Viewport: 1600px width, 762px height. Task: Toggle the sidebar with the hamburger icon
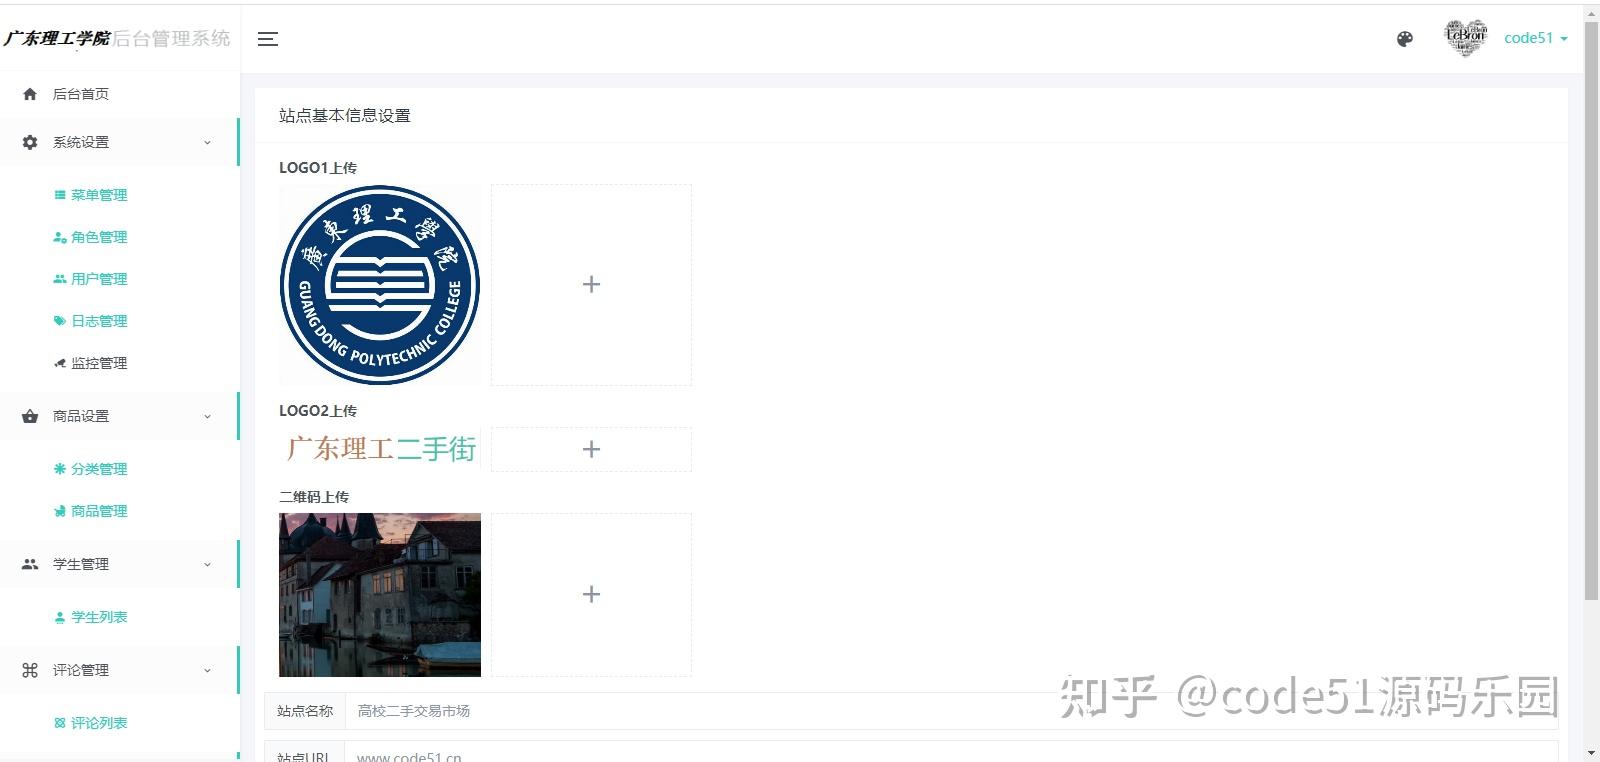(x=268, y=39)
